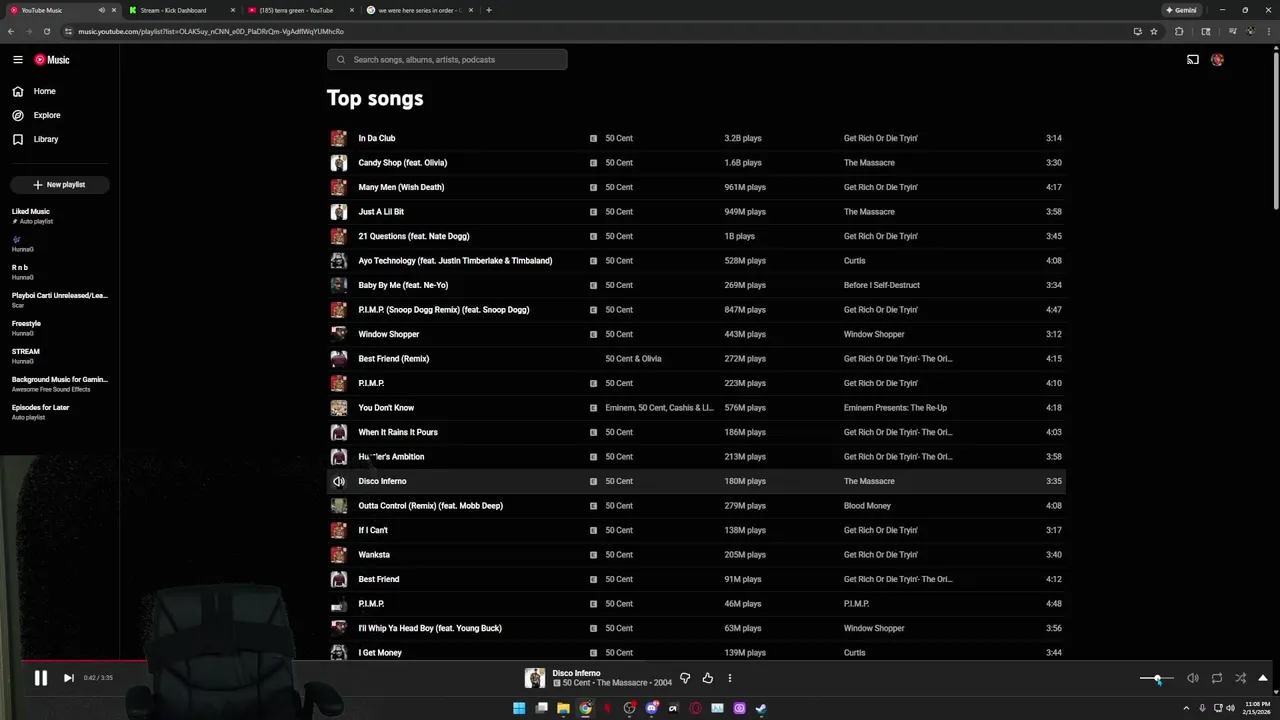Open the taskbar clock and date

(x=1256, y=708)
